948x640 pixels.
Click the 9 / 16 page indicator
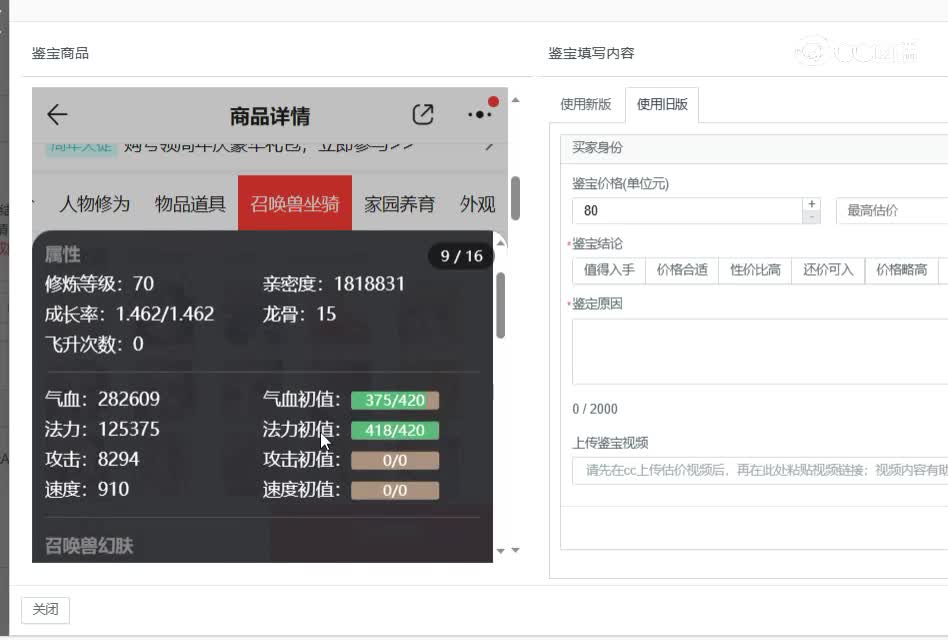[x=461, y=256]
